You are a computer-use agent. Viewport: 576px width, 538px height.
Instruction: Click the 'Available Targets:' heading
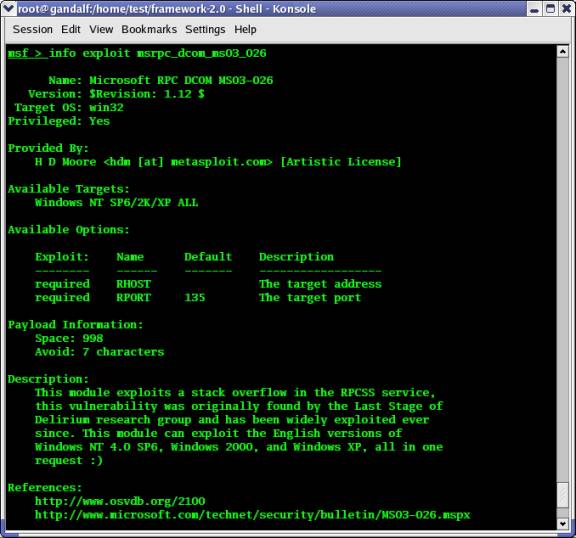69,189
